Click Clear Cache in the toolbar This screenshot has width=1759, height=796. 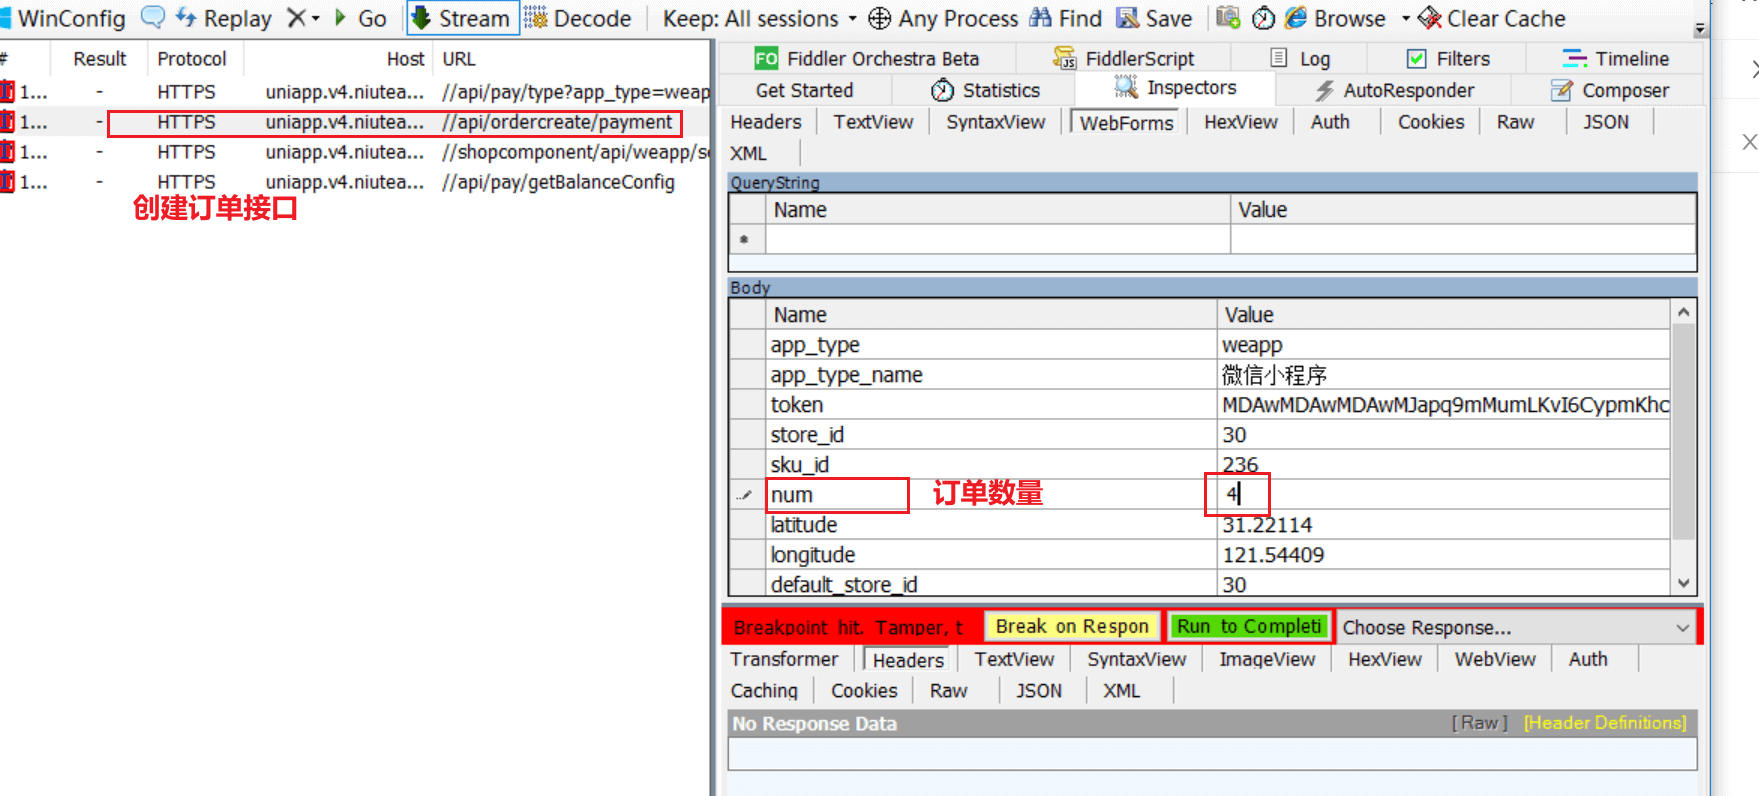[1492, 18]
